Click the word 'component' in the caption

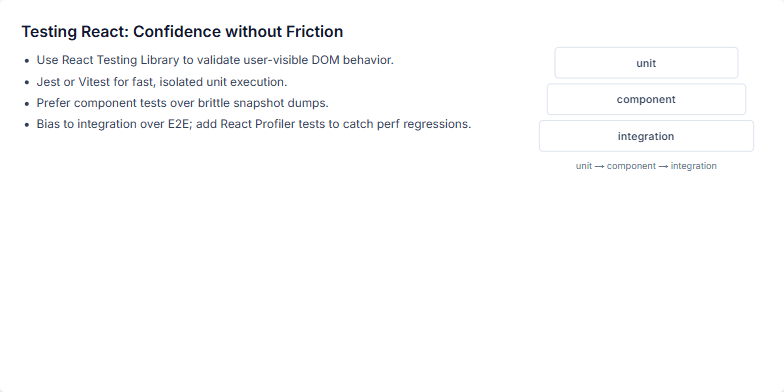(x=631, y=166)
